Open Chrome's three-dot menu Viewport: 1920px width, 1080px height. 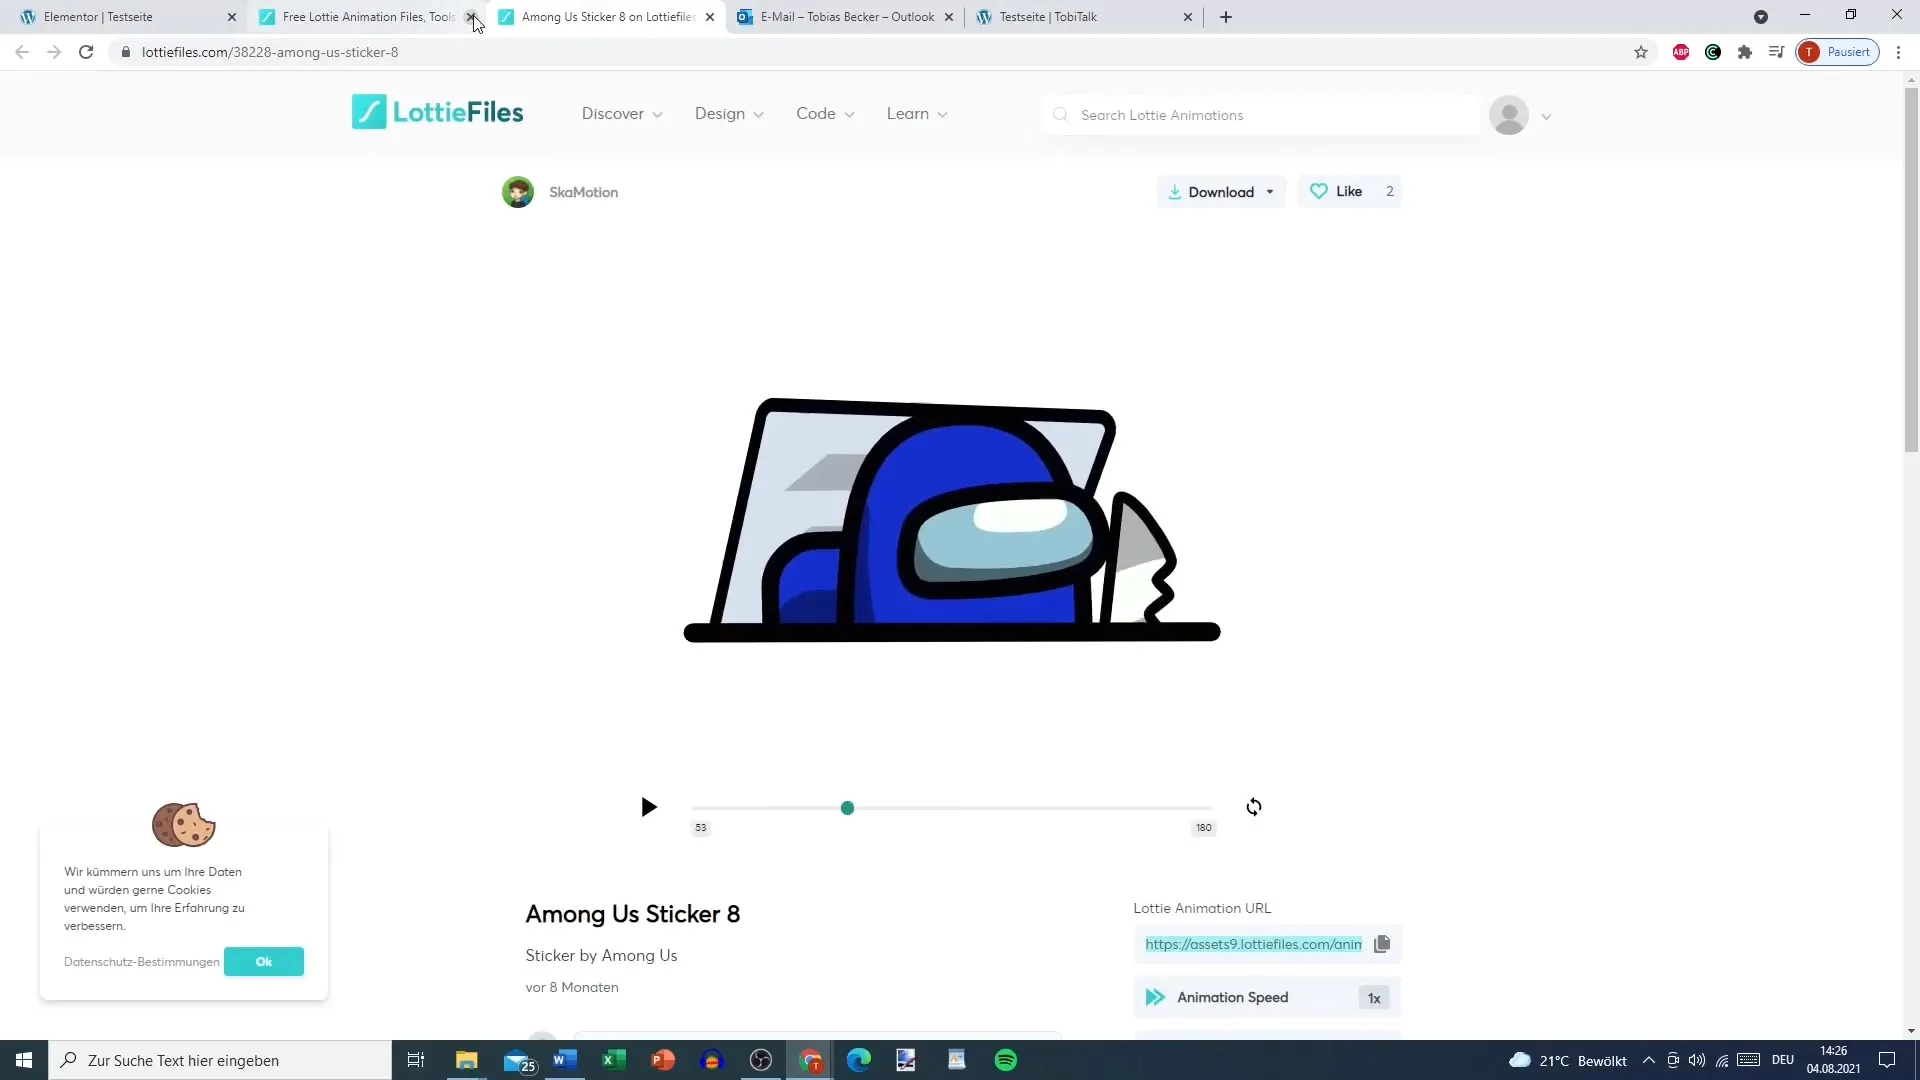coord(1899,52)
